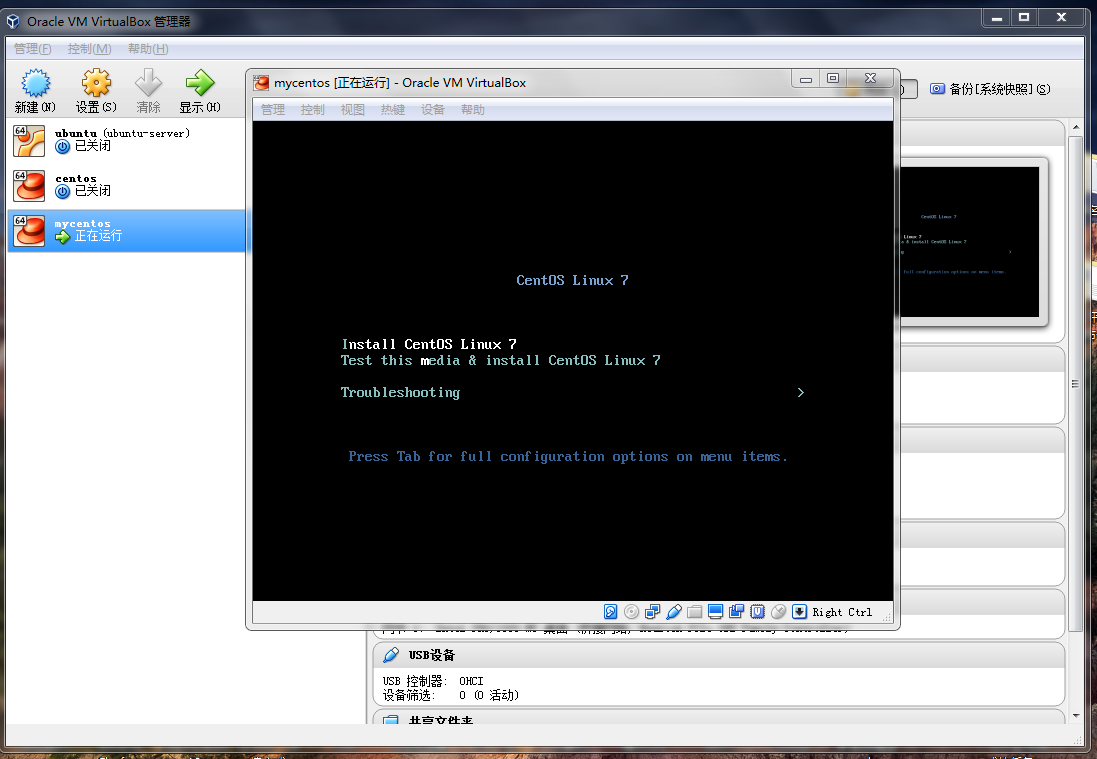
Task: Click the details pane scroll-up arrow
Action: (x=1076, y=129)
